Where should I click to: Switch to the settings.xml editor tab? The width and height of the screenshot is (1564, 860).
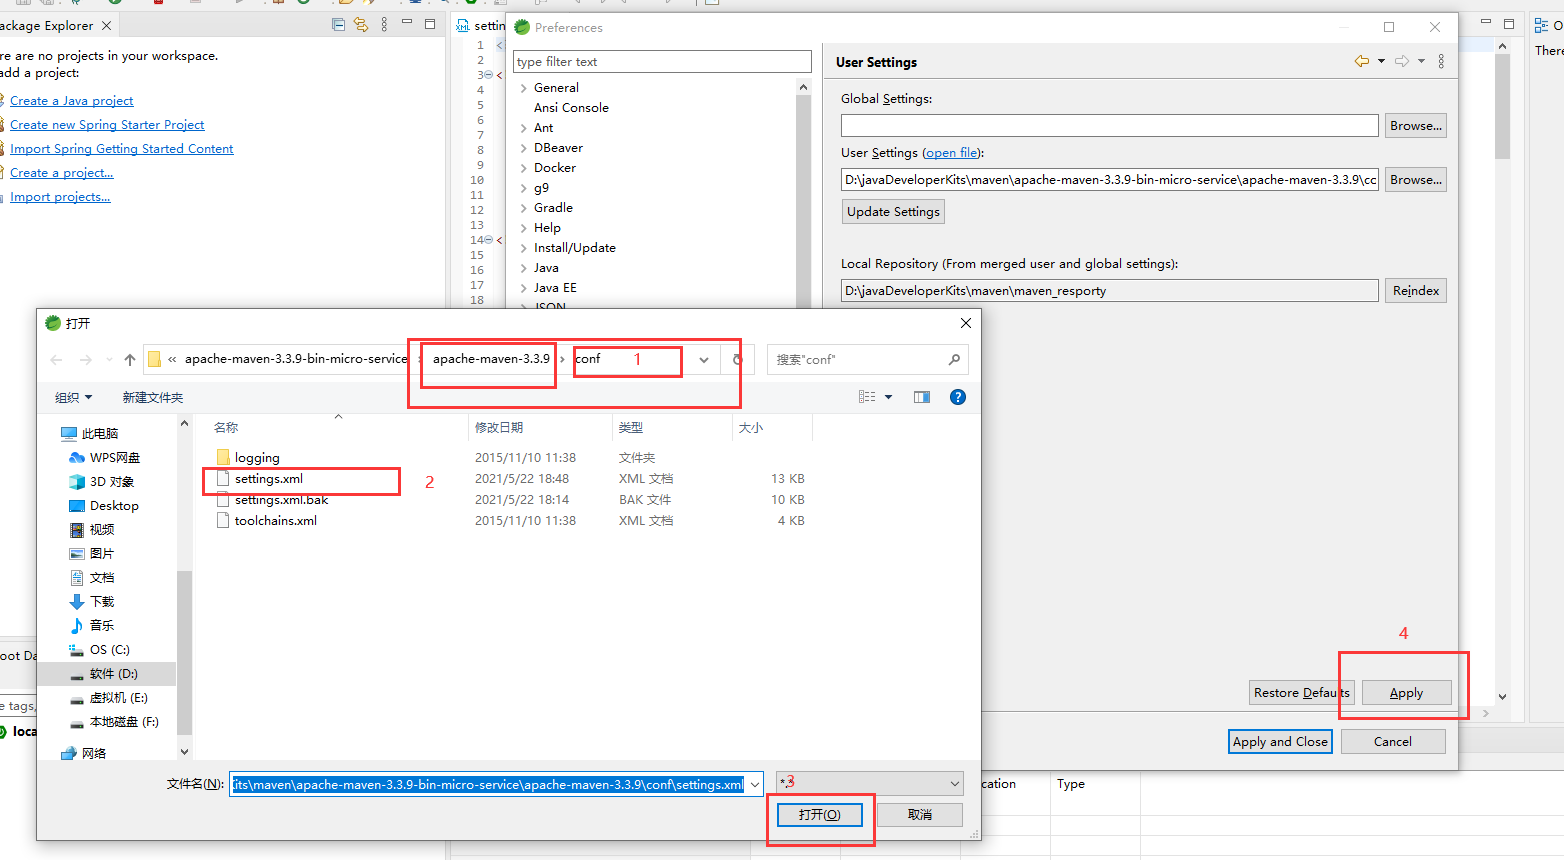[x=483, y=25]
